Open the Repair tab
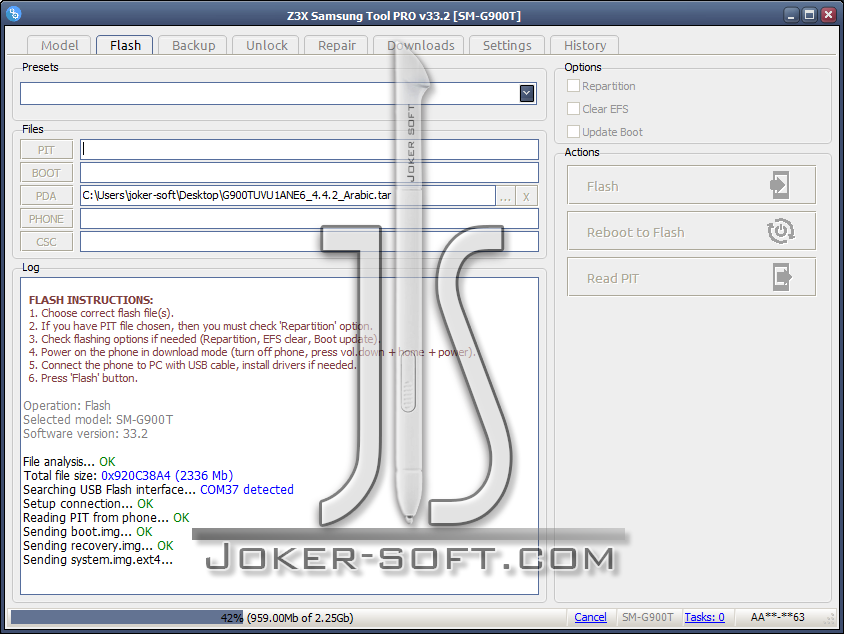Screen dimensions: 844x634 pyautogui.click(x=336, y=46)
